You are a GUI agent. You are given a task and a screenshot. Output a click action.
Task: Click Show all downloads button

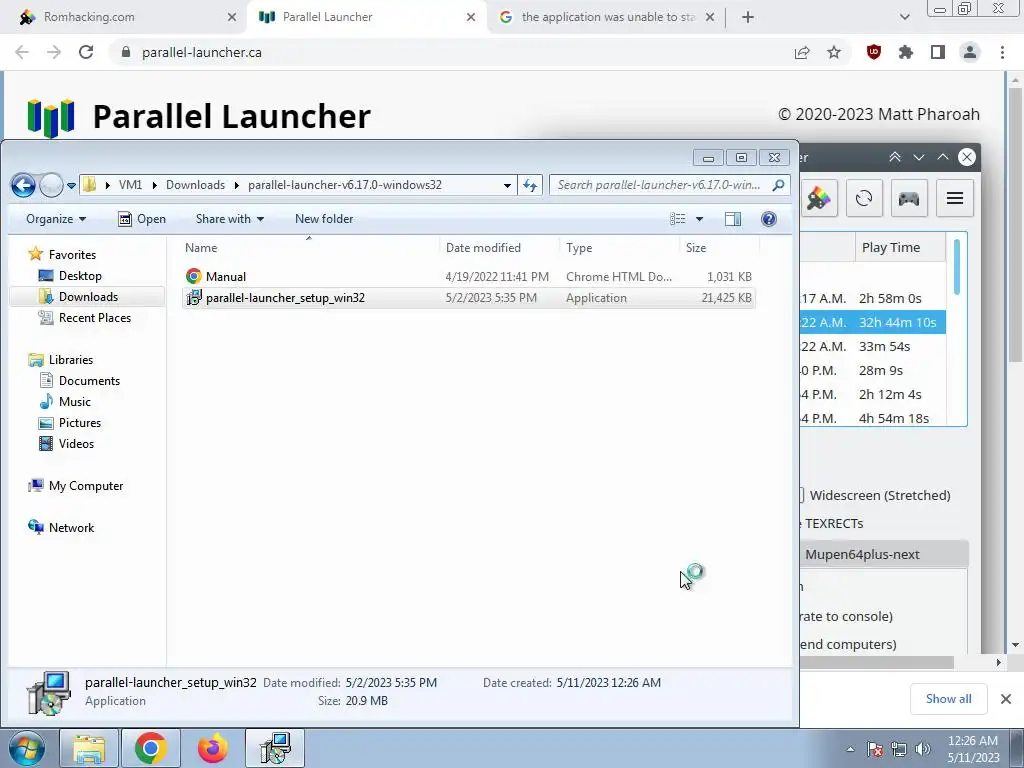pyautogui.click(x=948, y=699)
